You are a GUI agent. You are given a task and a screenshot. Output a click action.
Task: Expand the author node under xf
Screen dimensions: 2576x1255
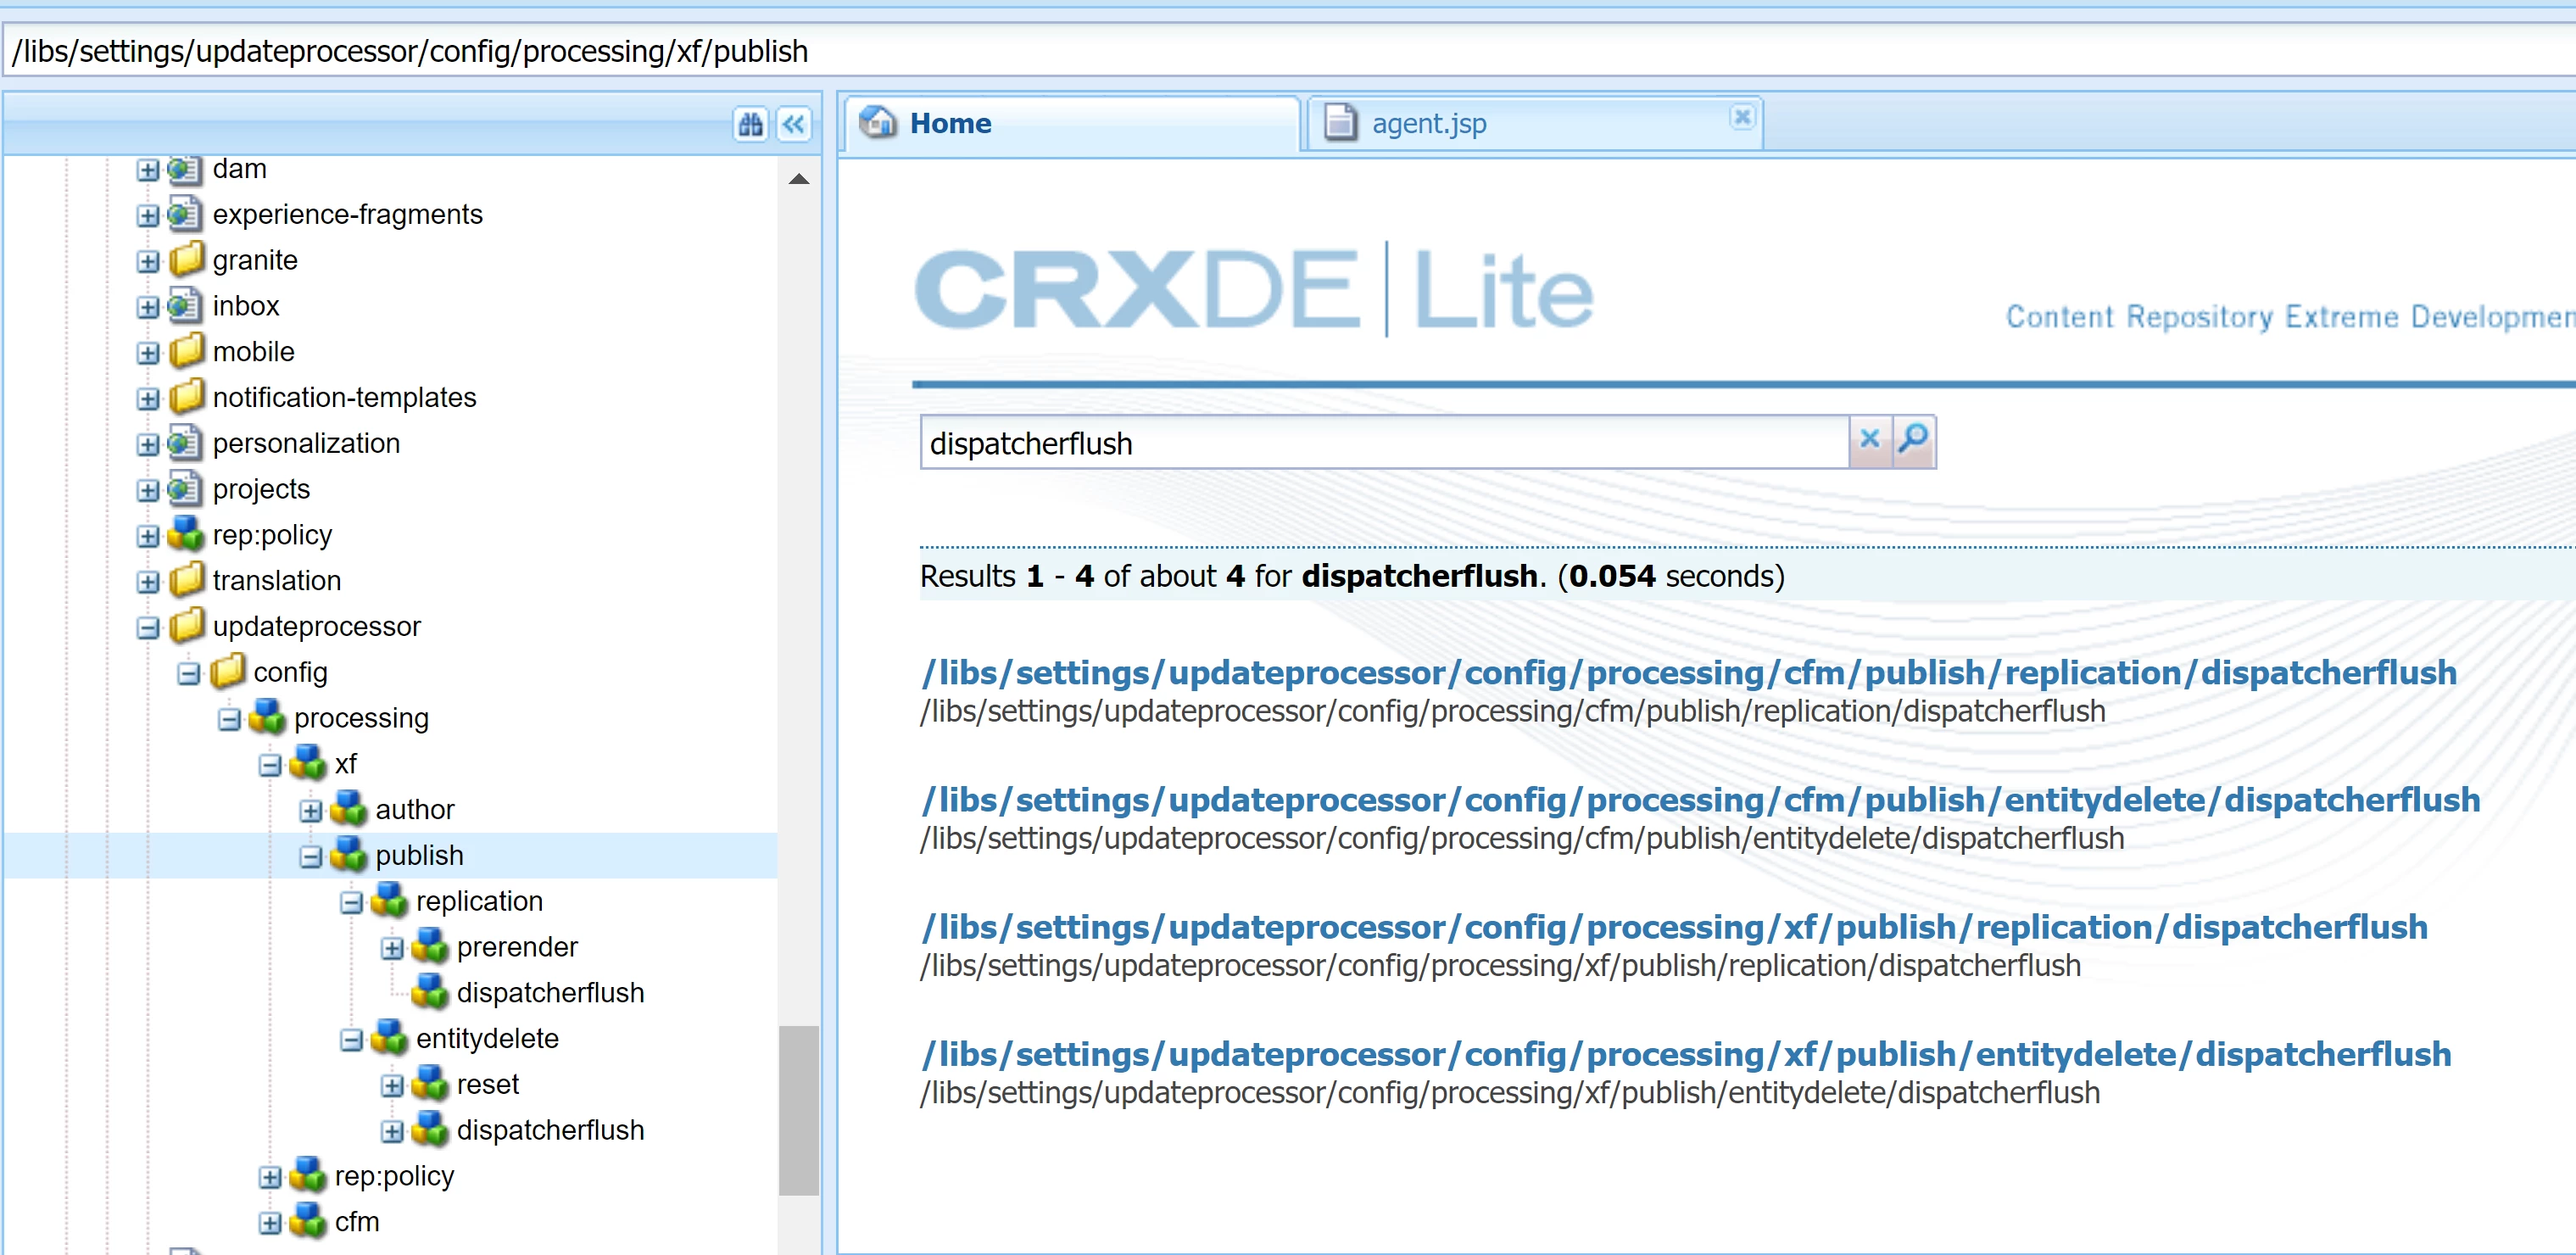click(311, 811)
